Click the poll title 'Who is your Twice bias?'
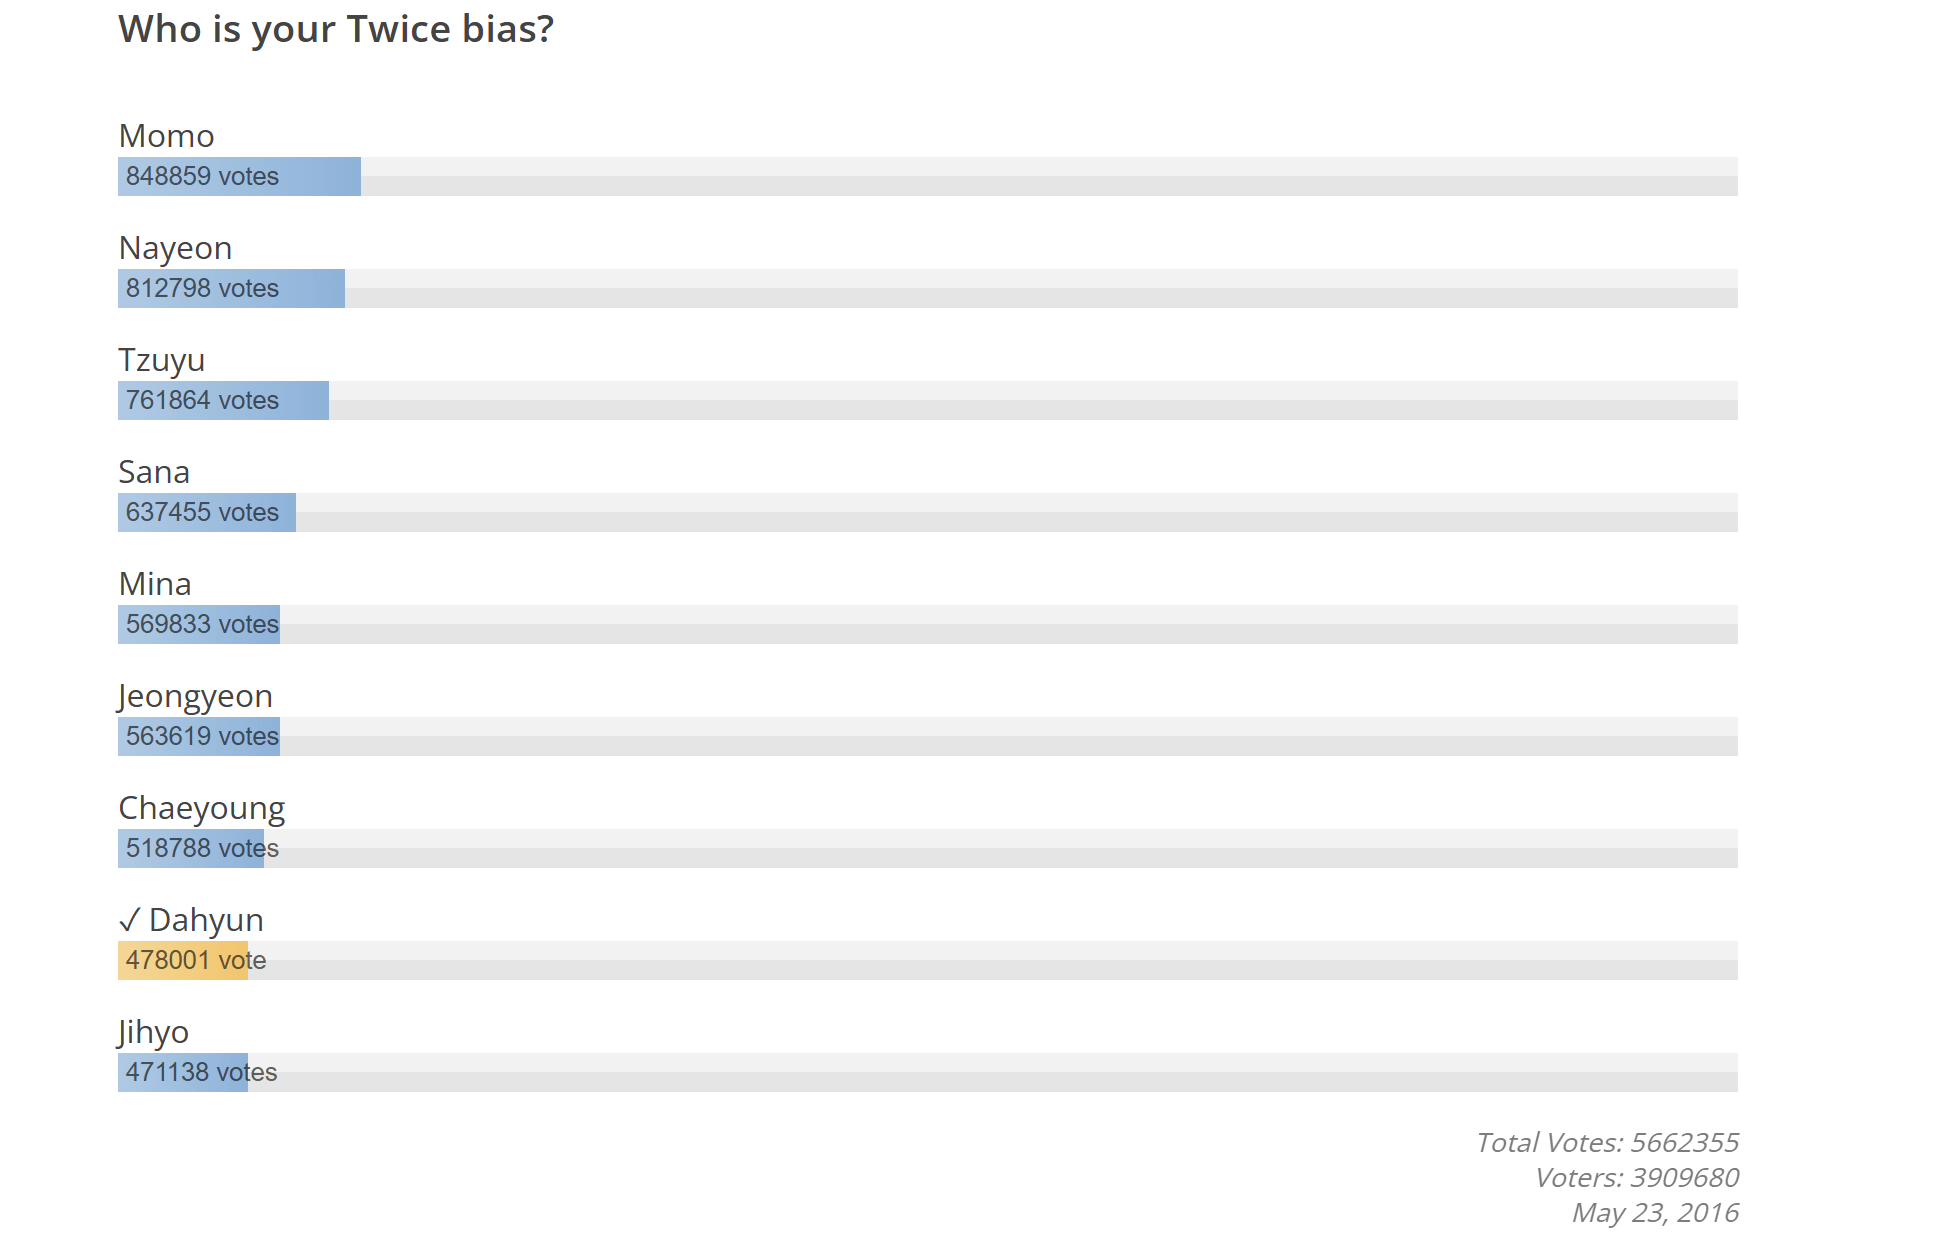This screenshot has height=1240, width=1950. 336,30
